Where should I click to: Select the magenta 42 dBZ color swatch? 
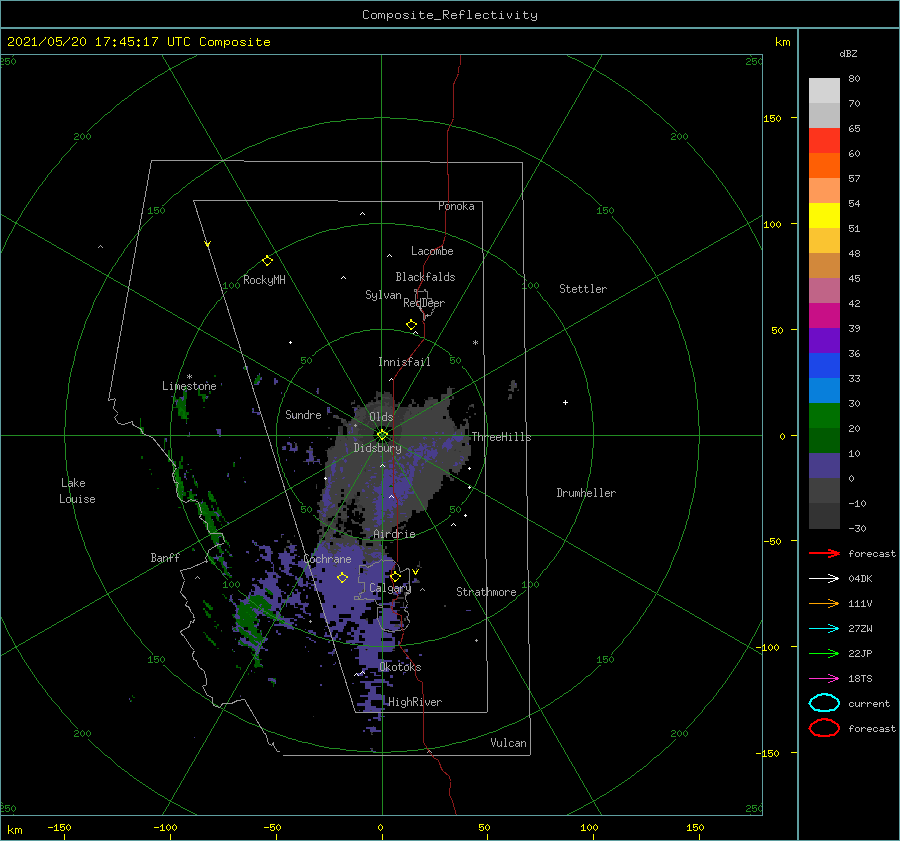point(824,315)
